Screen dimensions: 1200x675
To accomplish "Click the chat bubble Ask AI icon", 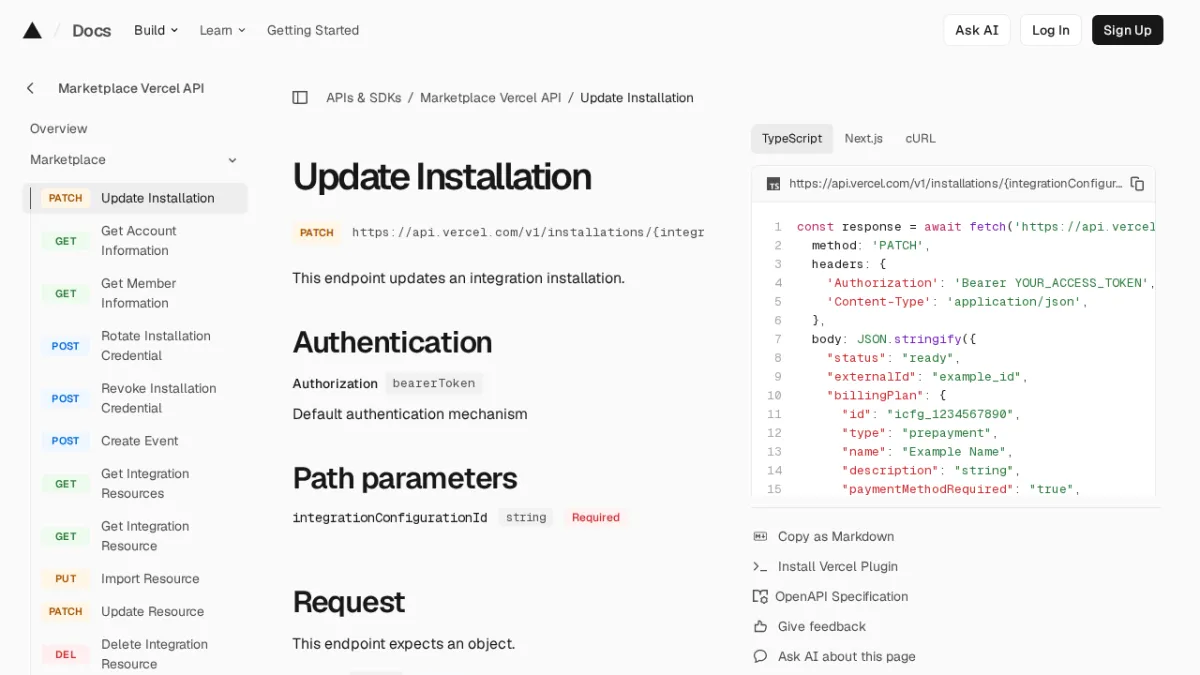I will (760, 656).
